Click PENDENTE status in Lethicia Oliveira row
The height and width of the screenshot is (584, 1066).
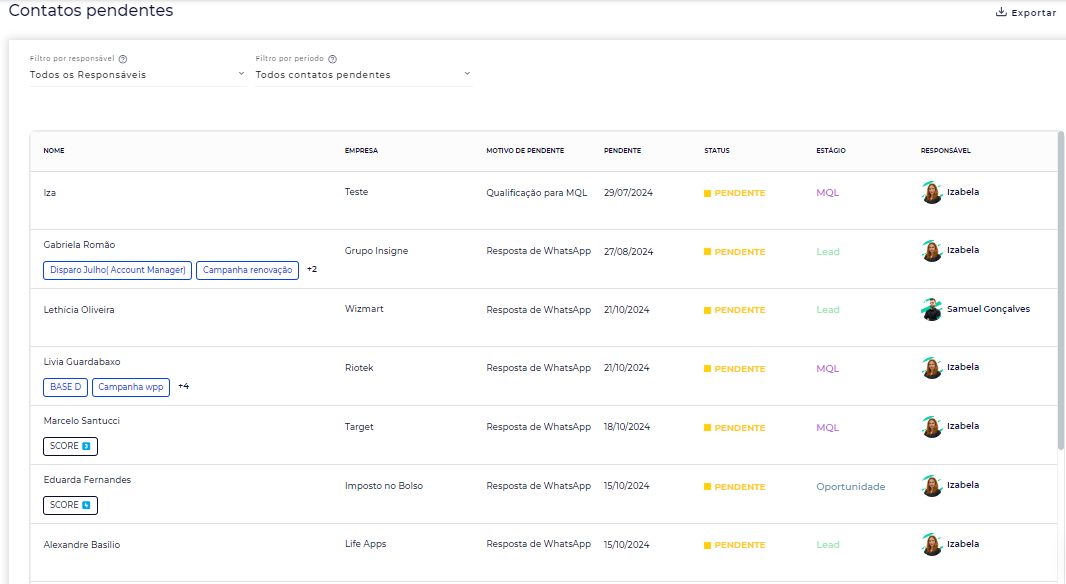pos(734,310)
